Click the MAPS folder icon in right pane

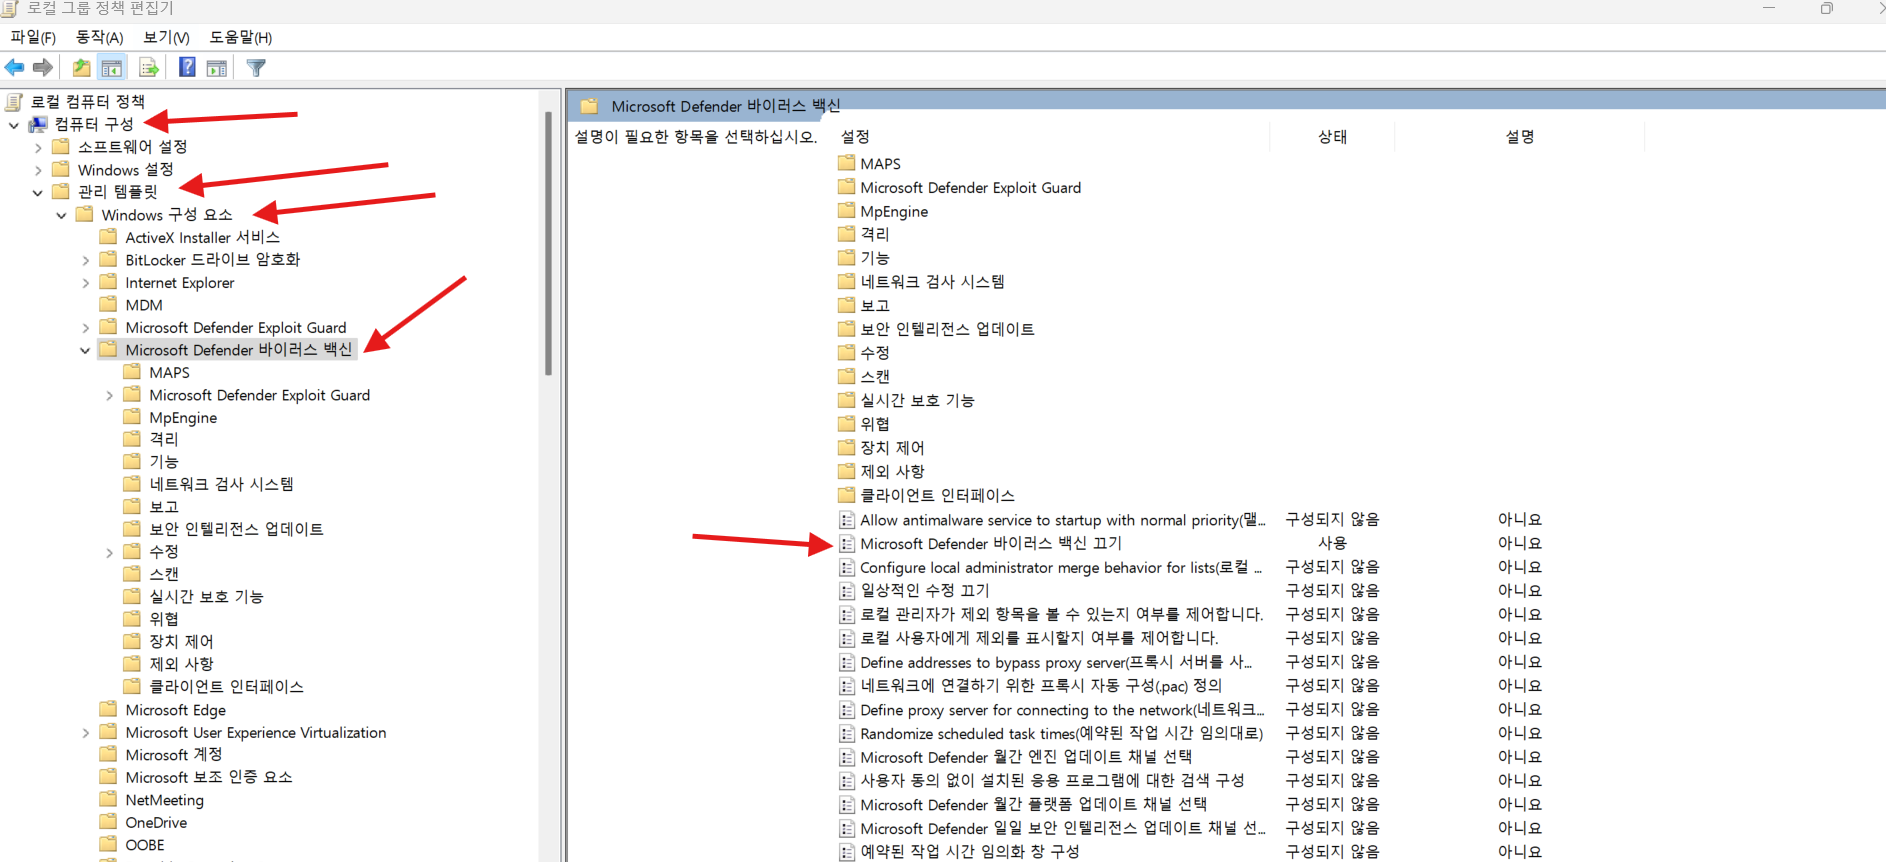tap(847, 162)
